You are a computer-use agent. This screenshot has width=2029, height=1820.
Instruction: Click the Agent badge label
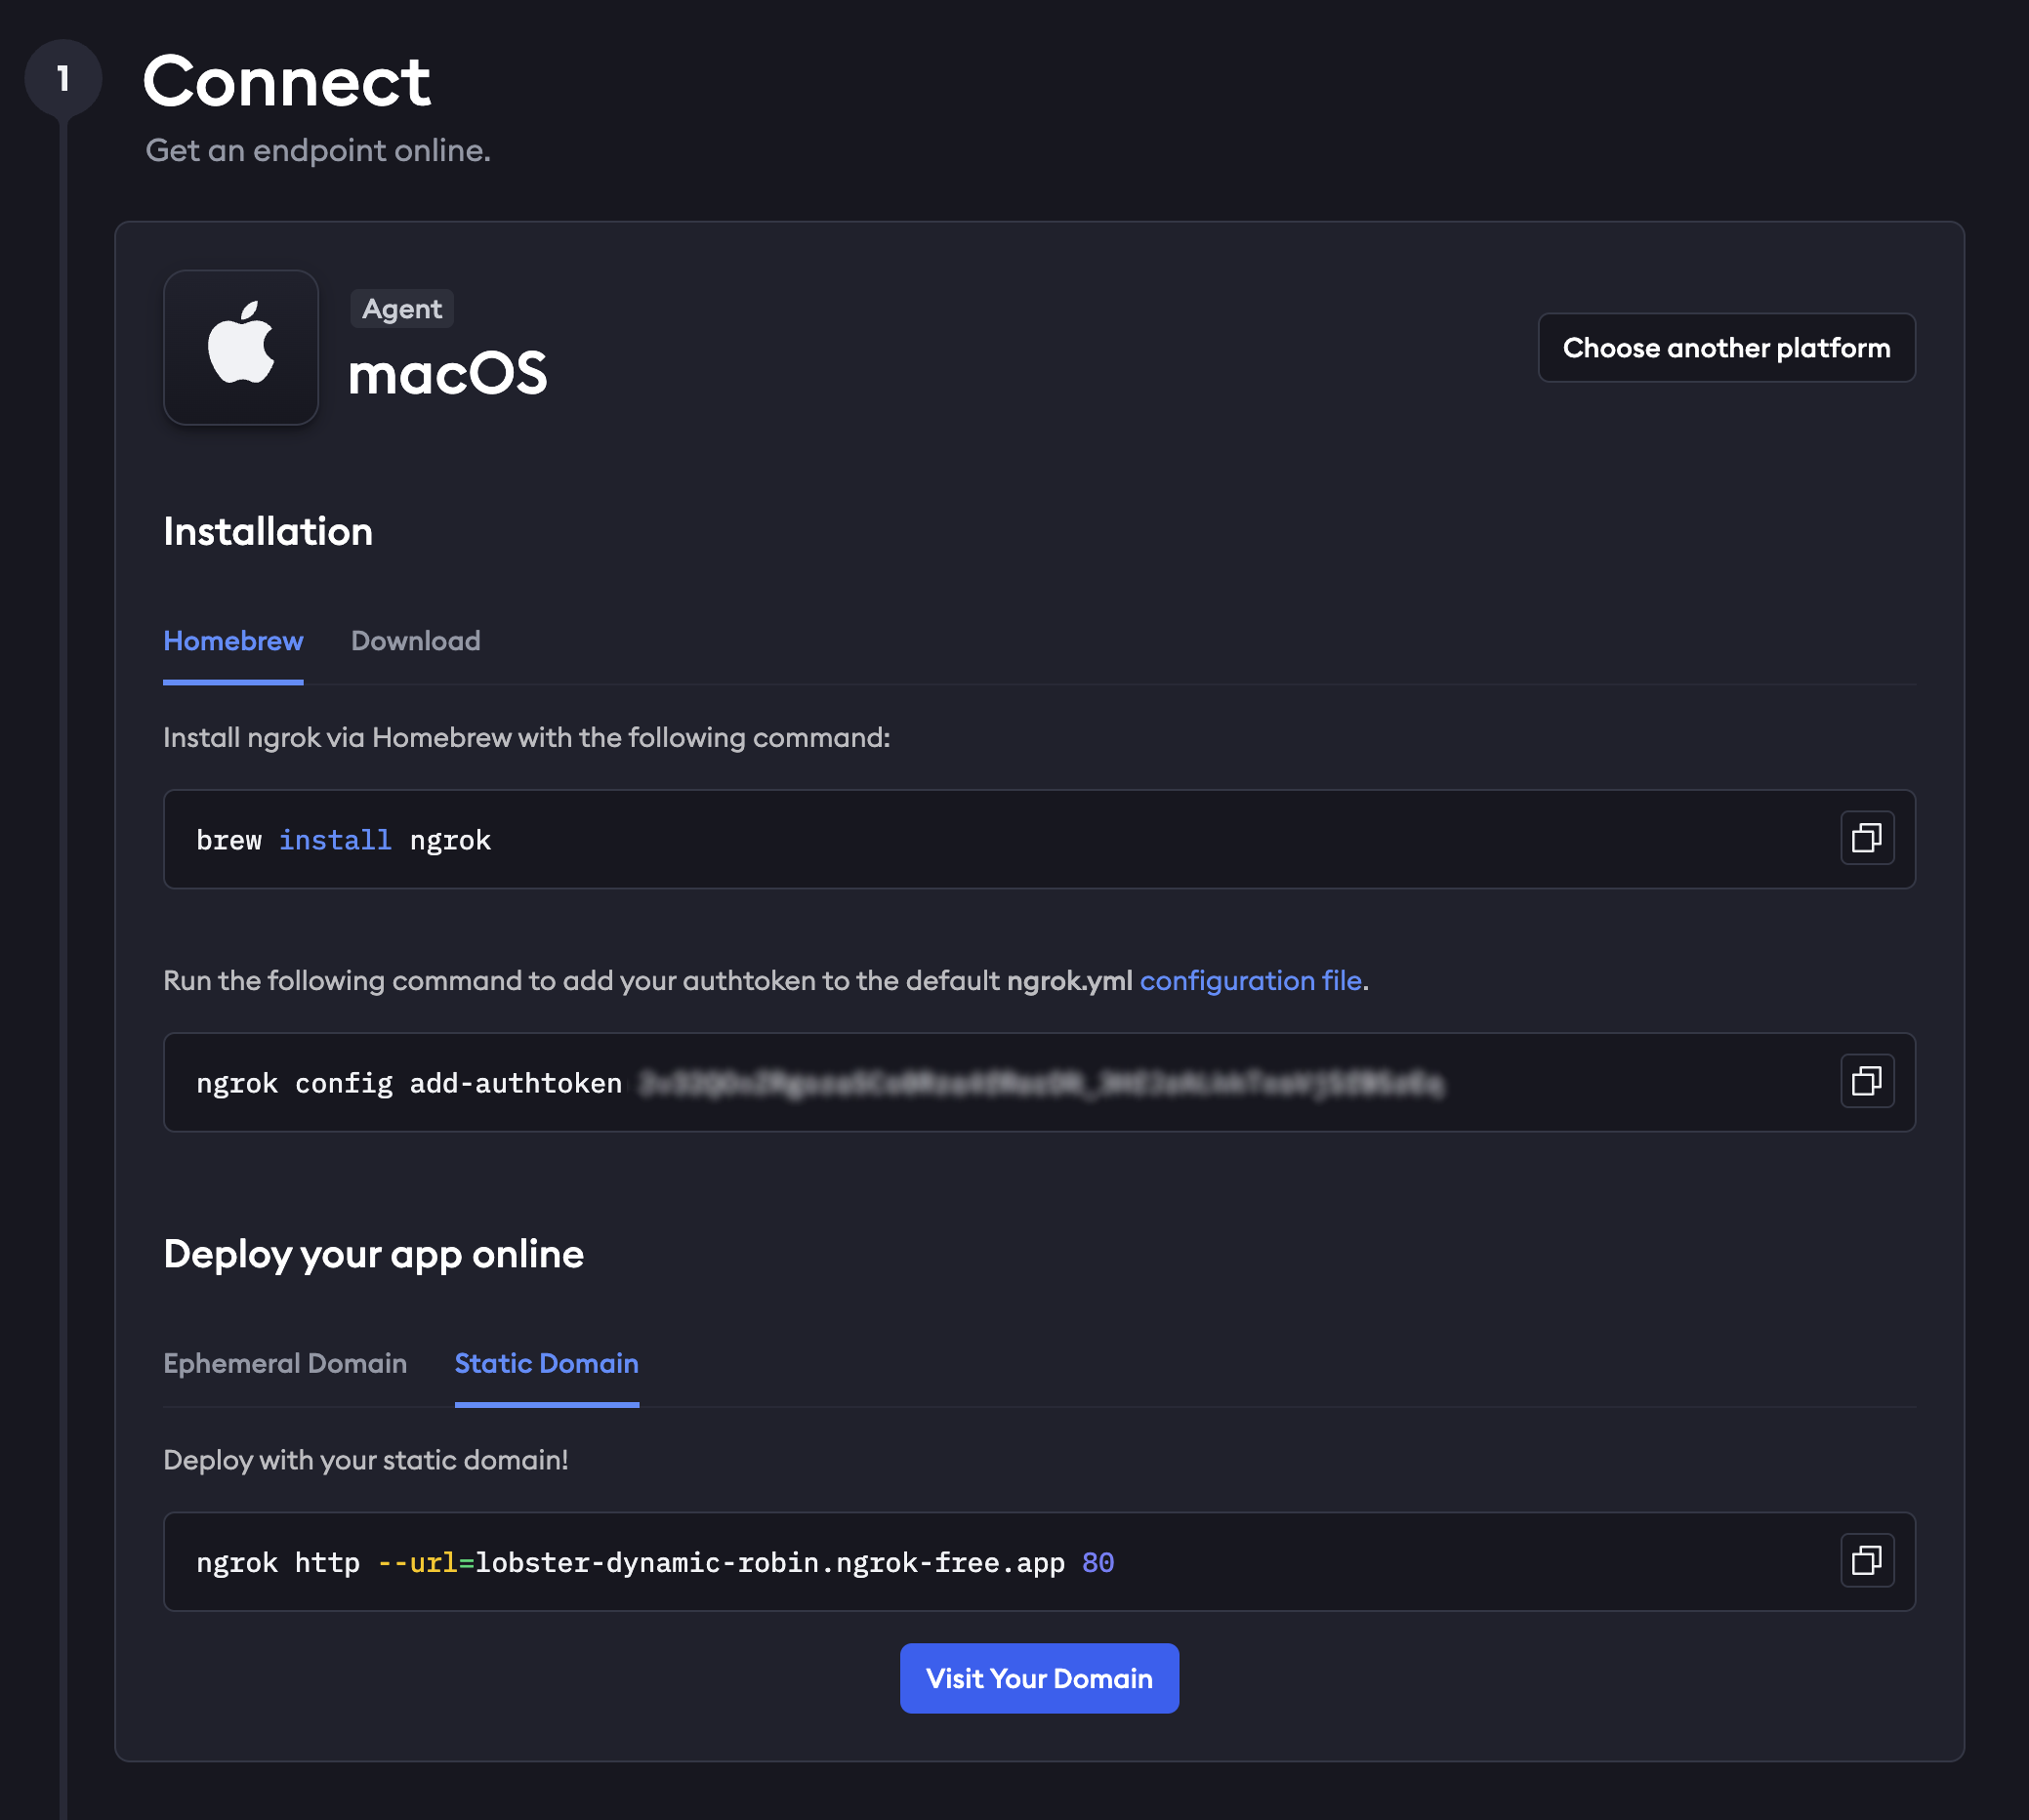click(x=402, y=309)
